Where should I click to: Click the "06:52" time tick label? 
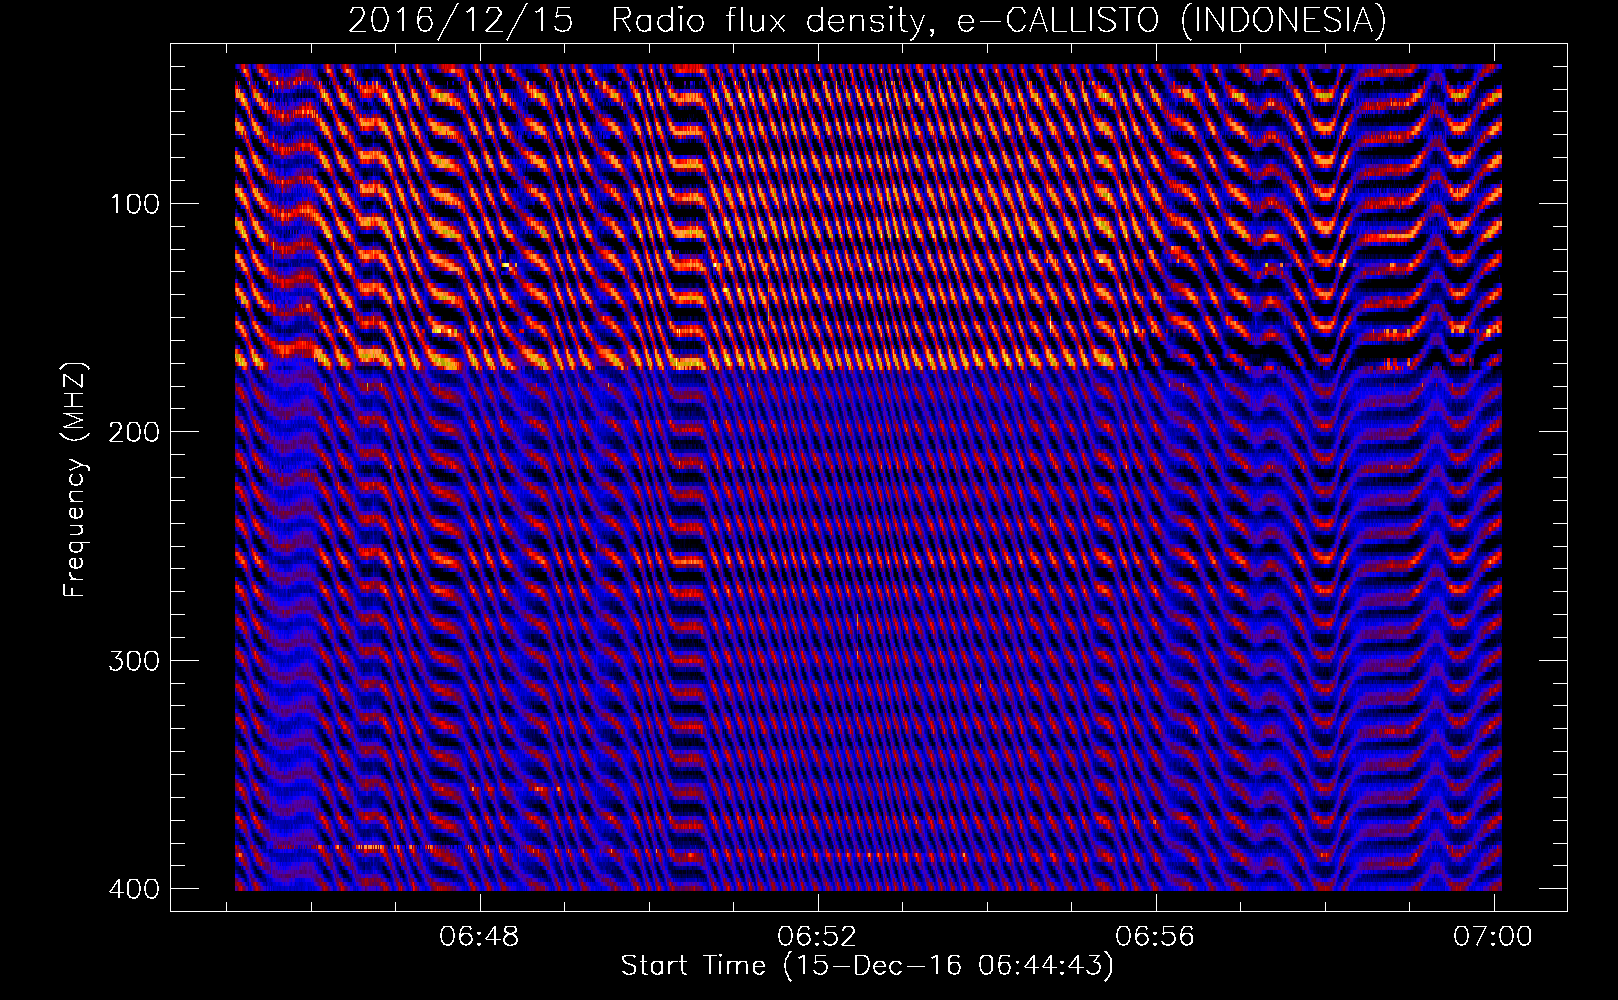pyautogui.click(x=819, y=936)
